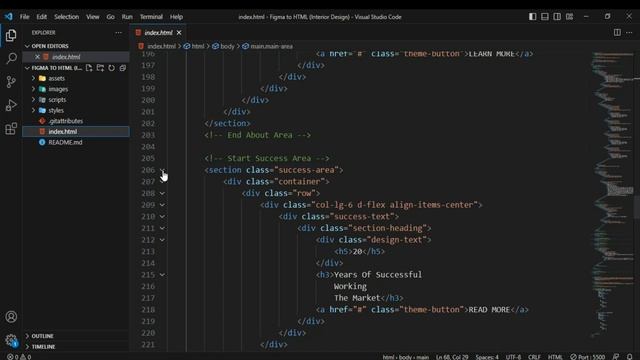Viewport: 640px width, 360px height.
Task: Toggle bottom panel visibility
Action: pos(545,17)
